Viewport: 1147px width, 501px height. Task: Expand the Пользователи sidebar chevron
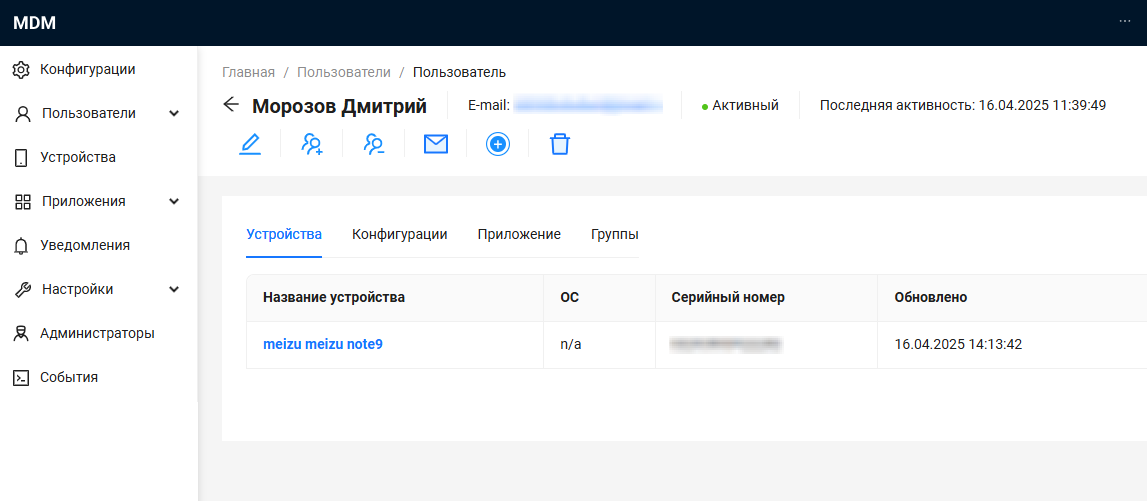tap(174, 114)
